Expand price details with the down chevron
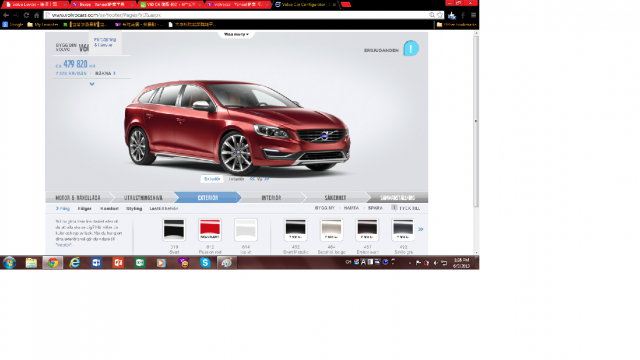The image size is (640, 360). point(92,84)
